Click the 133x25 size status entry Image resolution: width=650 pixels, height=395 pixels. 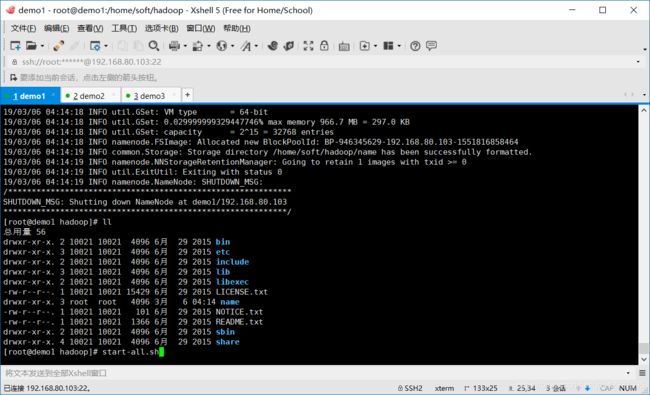click(480, 388)
